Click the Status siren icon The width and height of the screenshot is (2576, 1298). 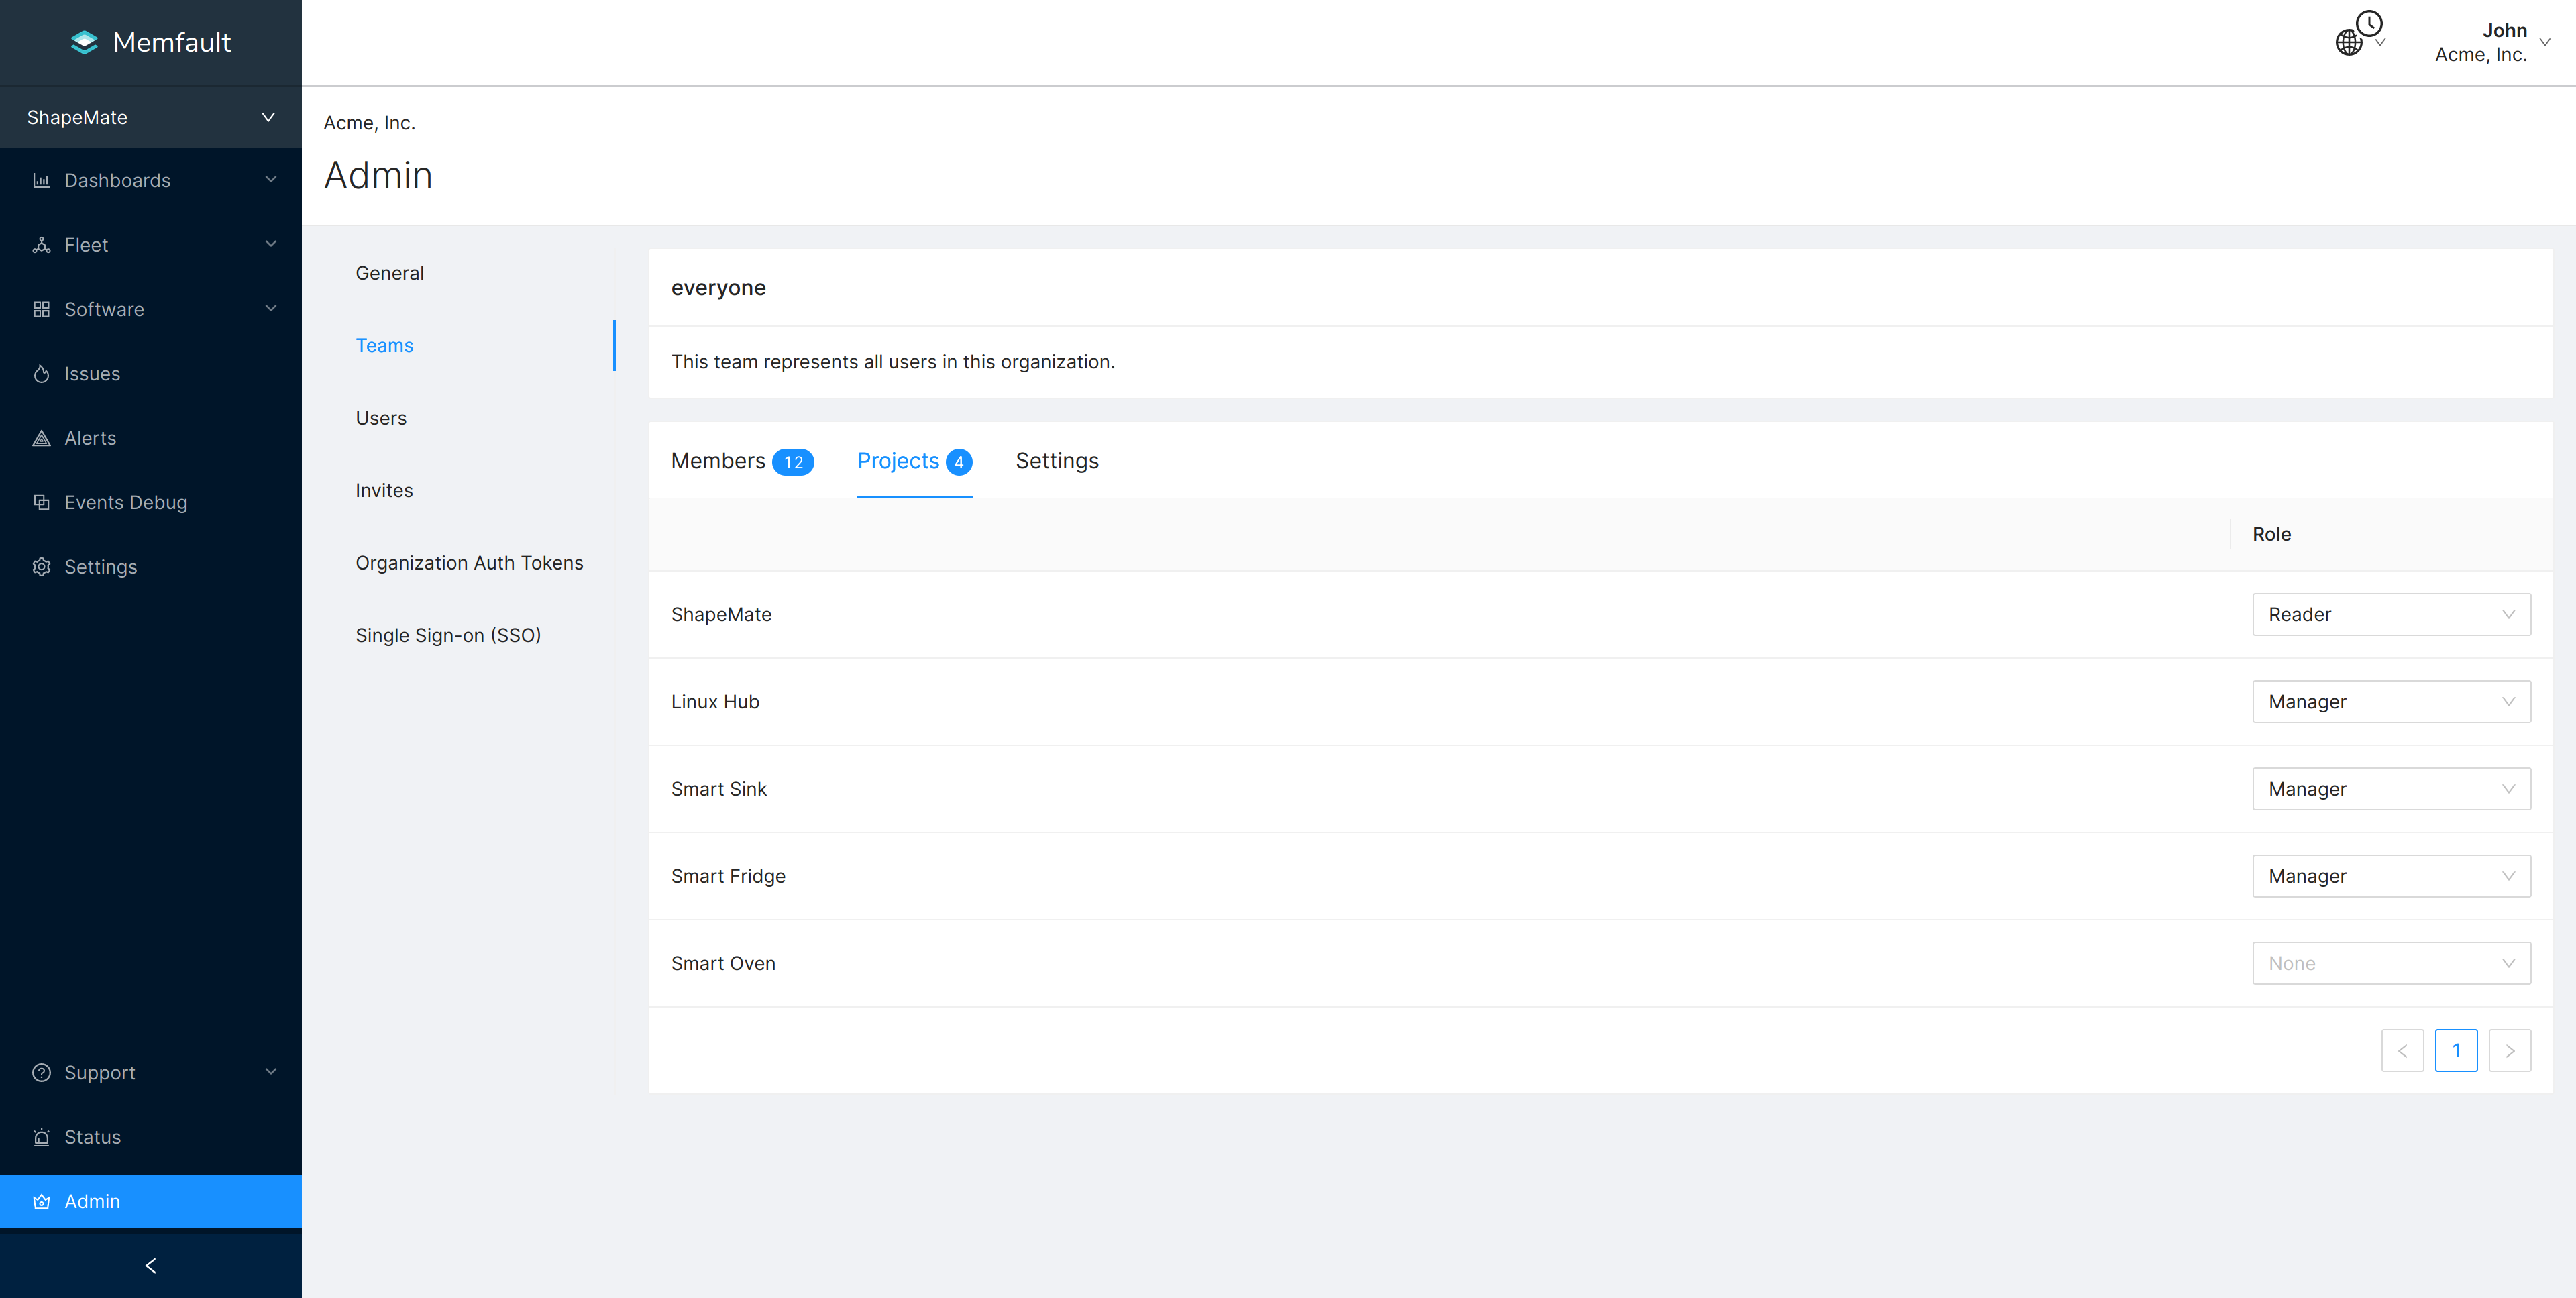click(41, 1137)
